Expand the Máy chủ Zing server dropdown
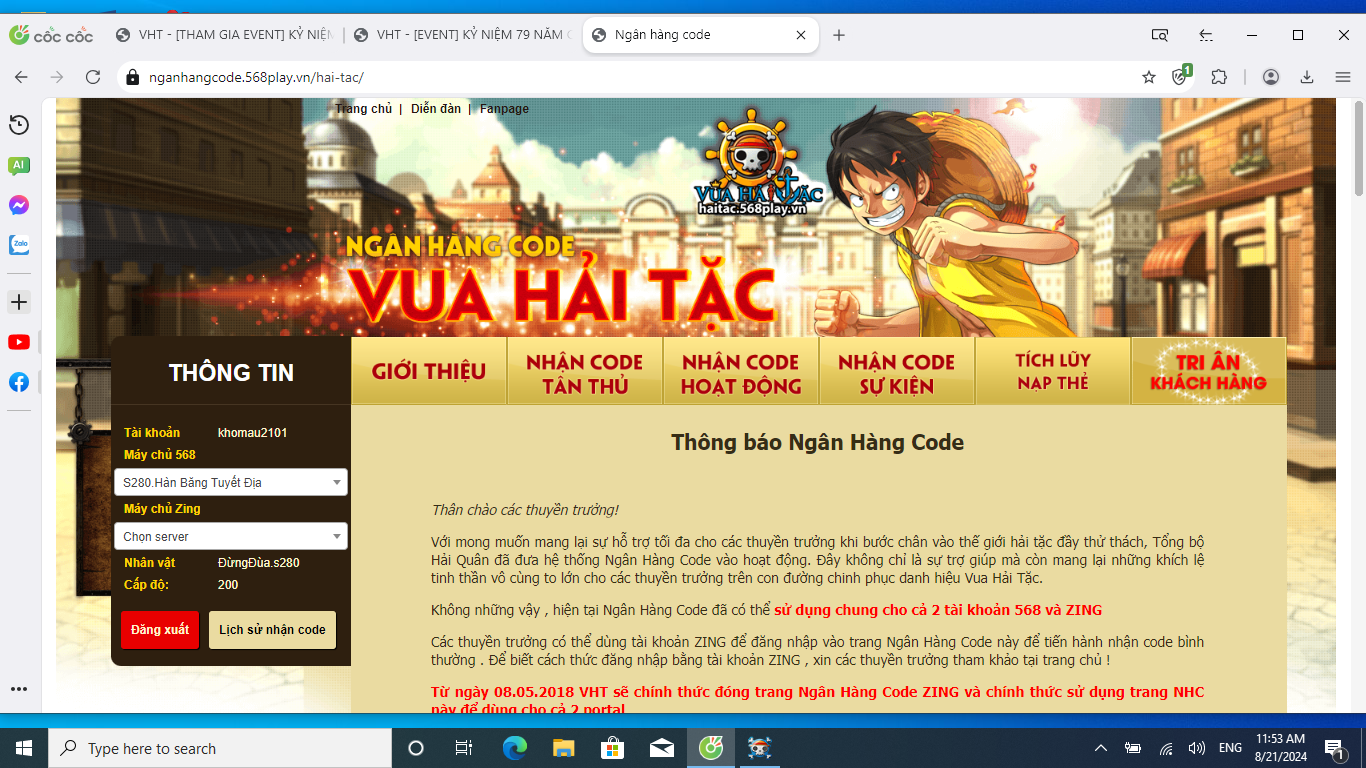 231,536
